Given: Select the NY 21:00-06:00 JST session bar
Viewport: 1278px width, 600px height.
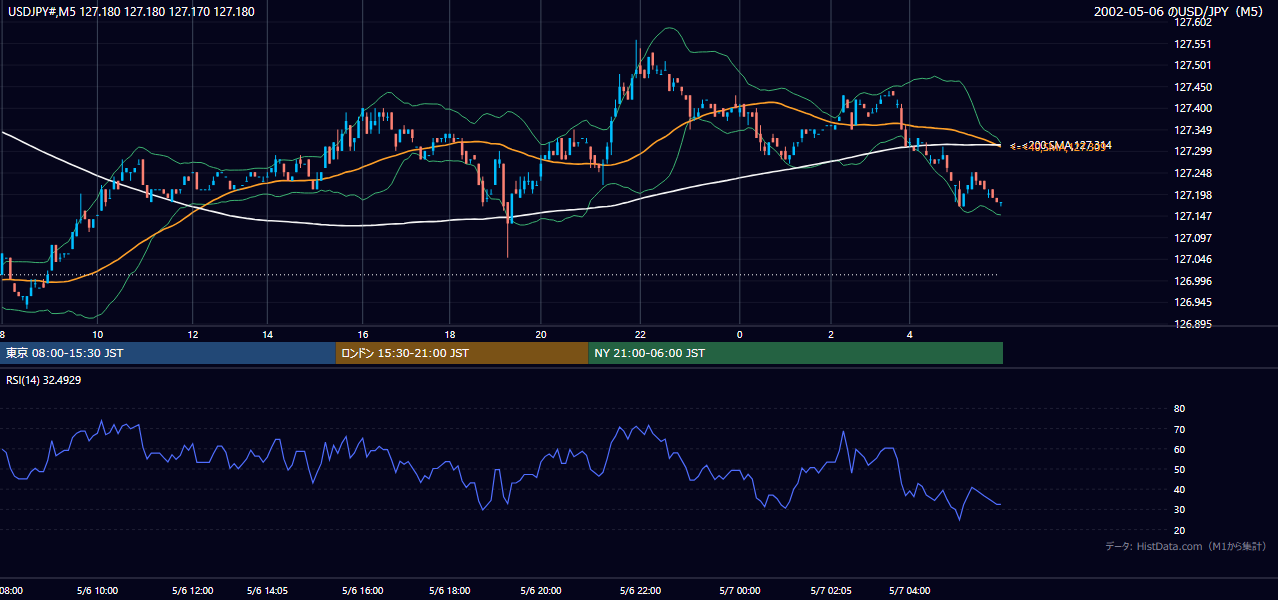Looking at the screenshot, I should point(796,353).
